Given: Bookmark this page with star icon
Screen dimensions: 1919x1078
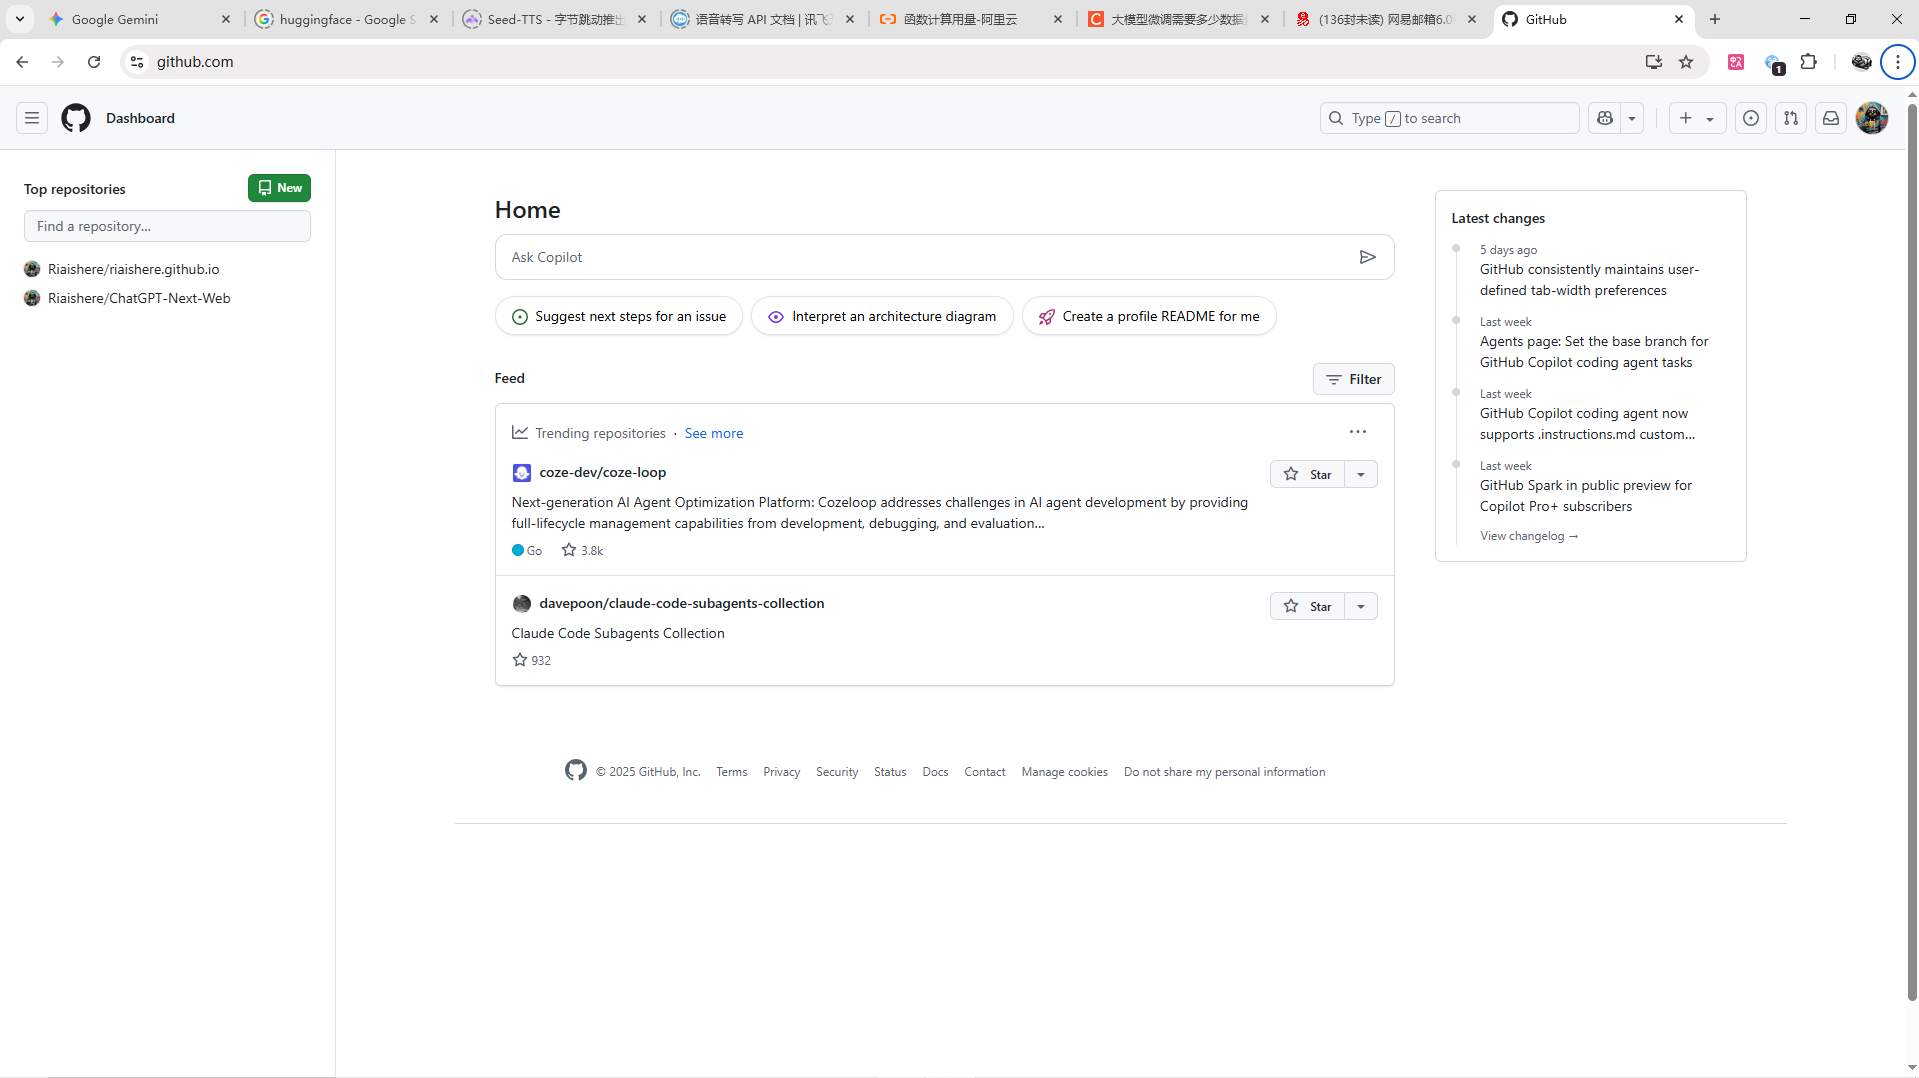Looking at the screenshot, I should 1686,62.
